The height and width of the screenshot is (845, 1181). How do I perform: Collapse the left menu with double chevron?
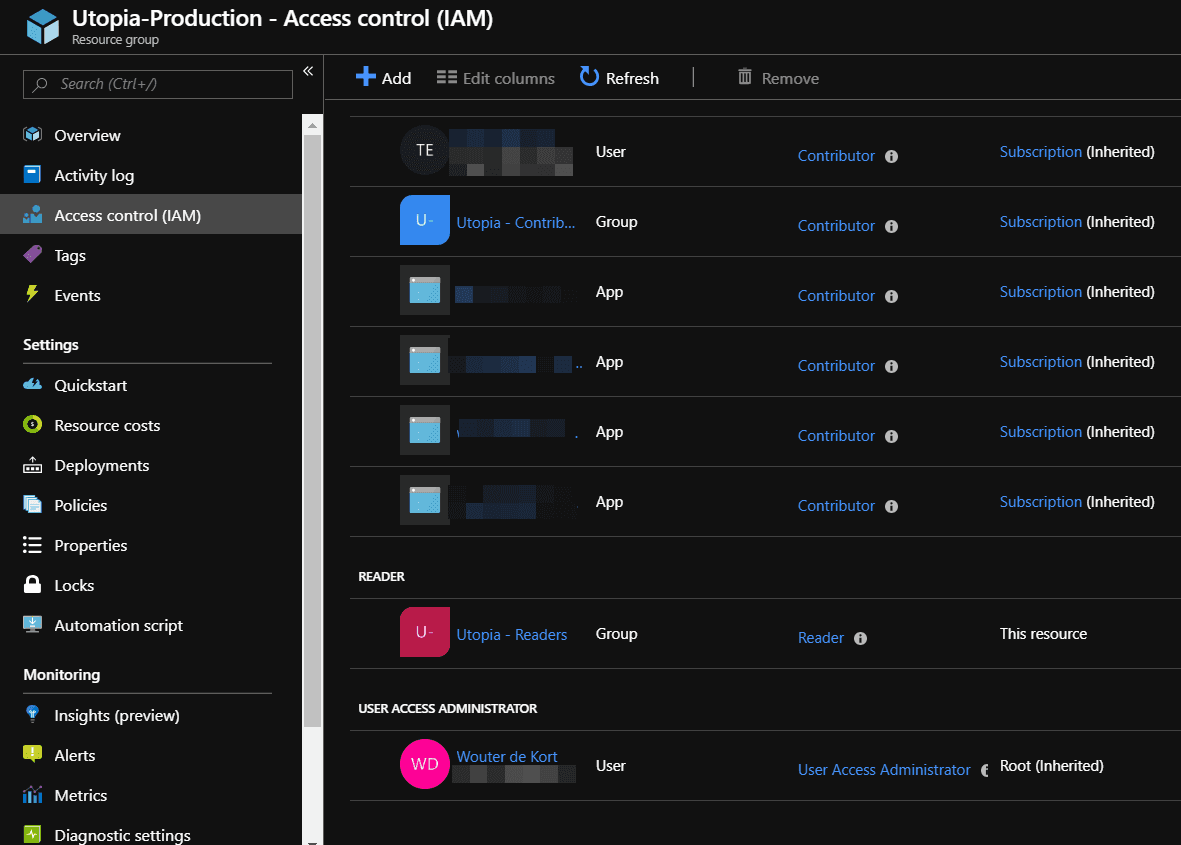coord(308,71)
